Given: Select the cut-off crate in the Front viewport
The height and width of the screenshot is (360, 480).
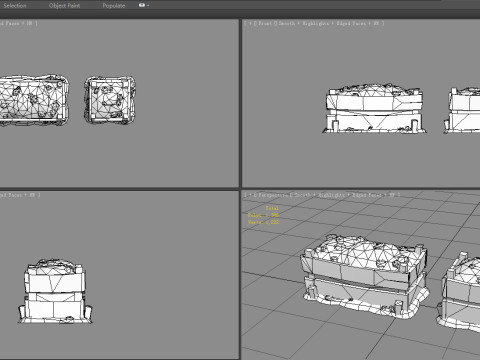Looking at the screenshot, I should (x=462, y=110).
